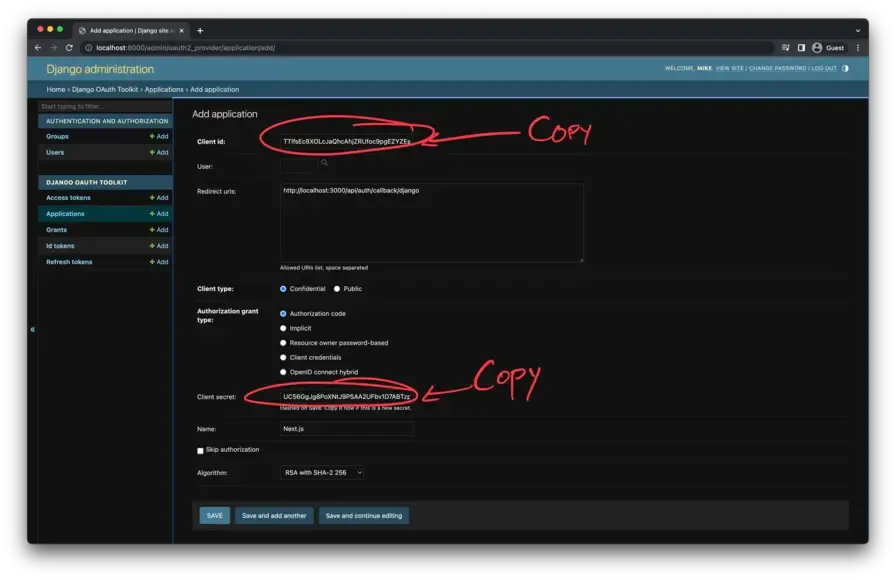Add a new Id token via plus link

(x=159, y=246)
